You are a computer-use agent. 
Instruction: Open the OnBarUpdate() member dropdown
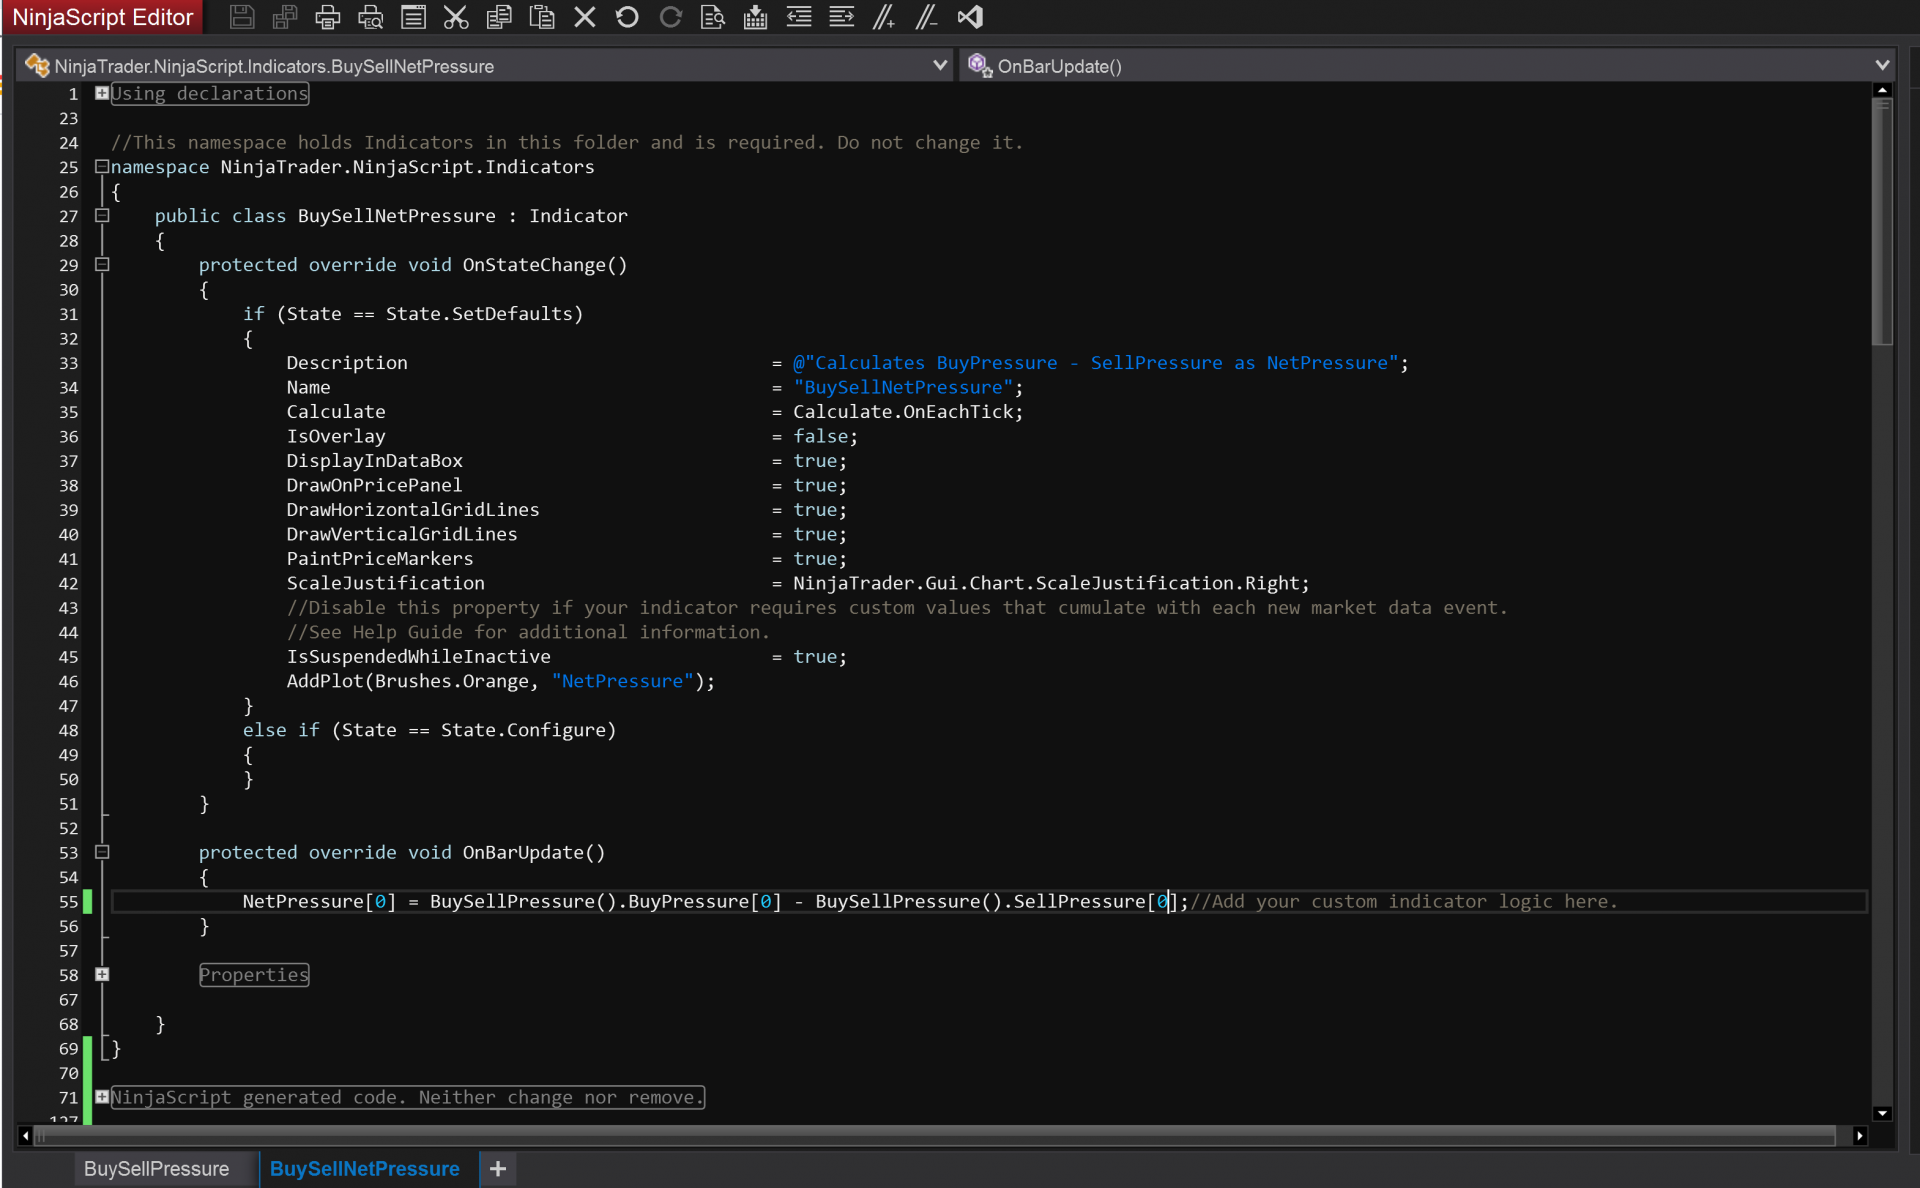click(1882, 65)
